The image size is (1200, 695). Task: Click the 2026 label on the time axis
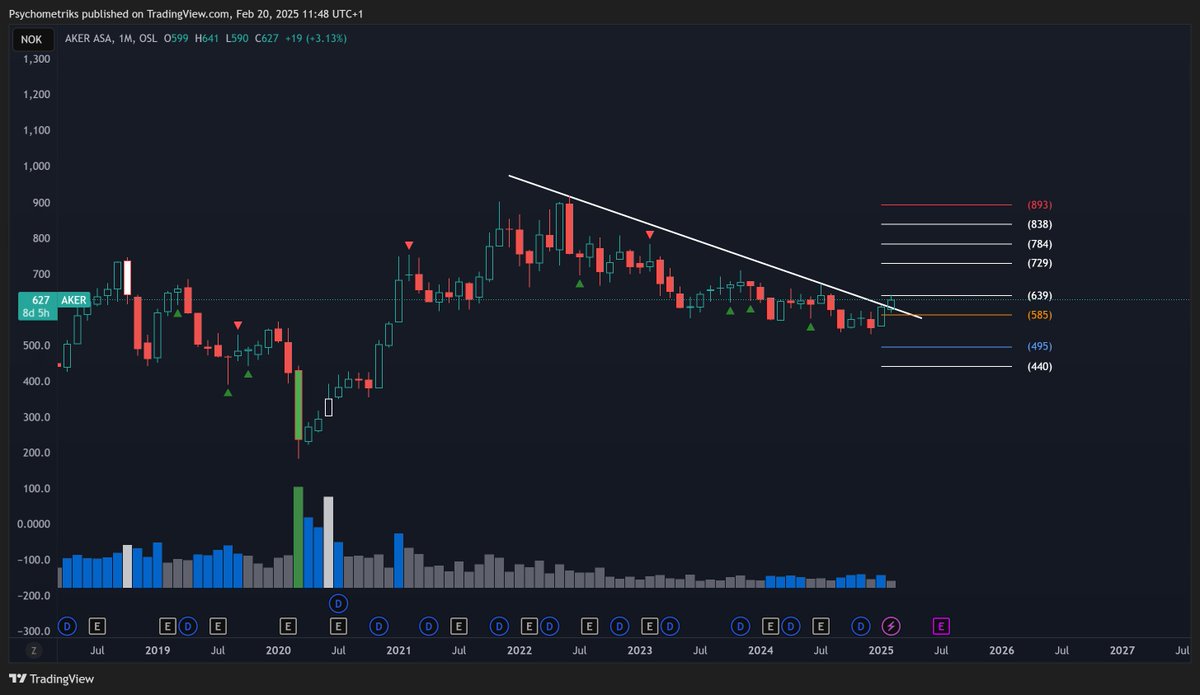point(1002,650)
